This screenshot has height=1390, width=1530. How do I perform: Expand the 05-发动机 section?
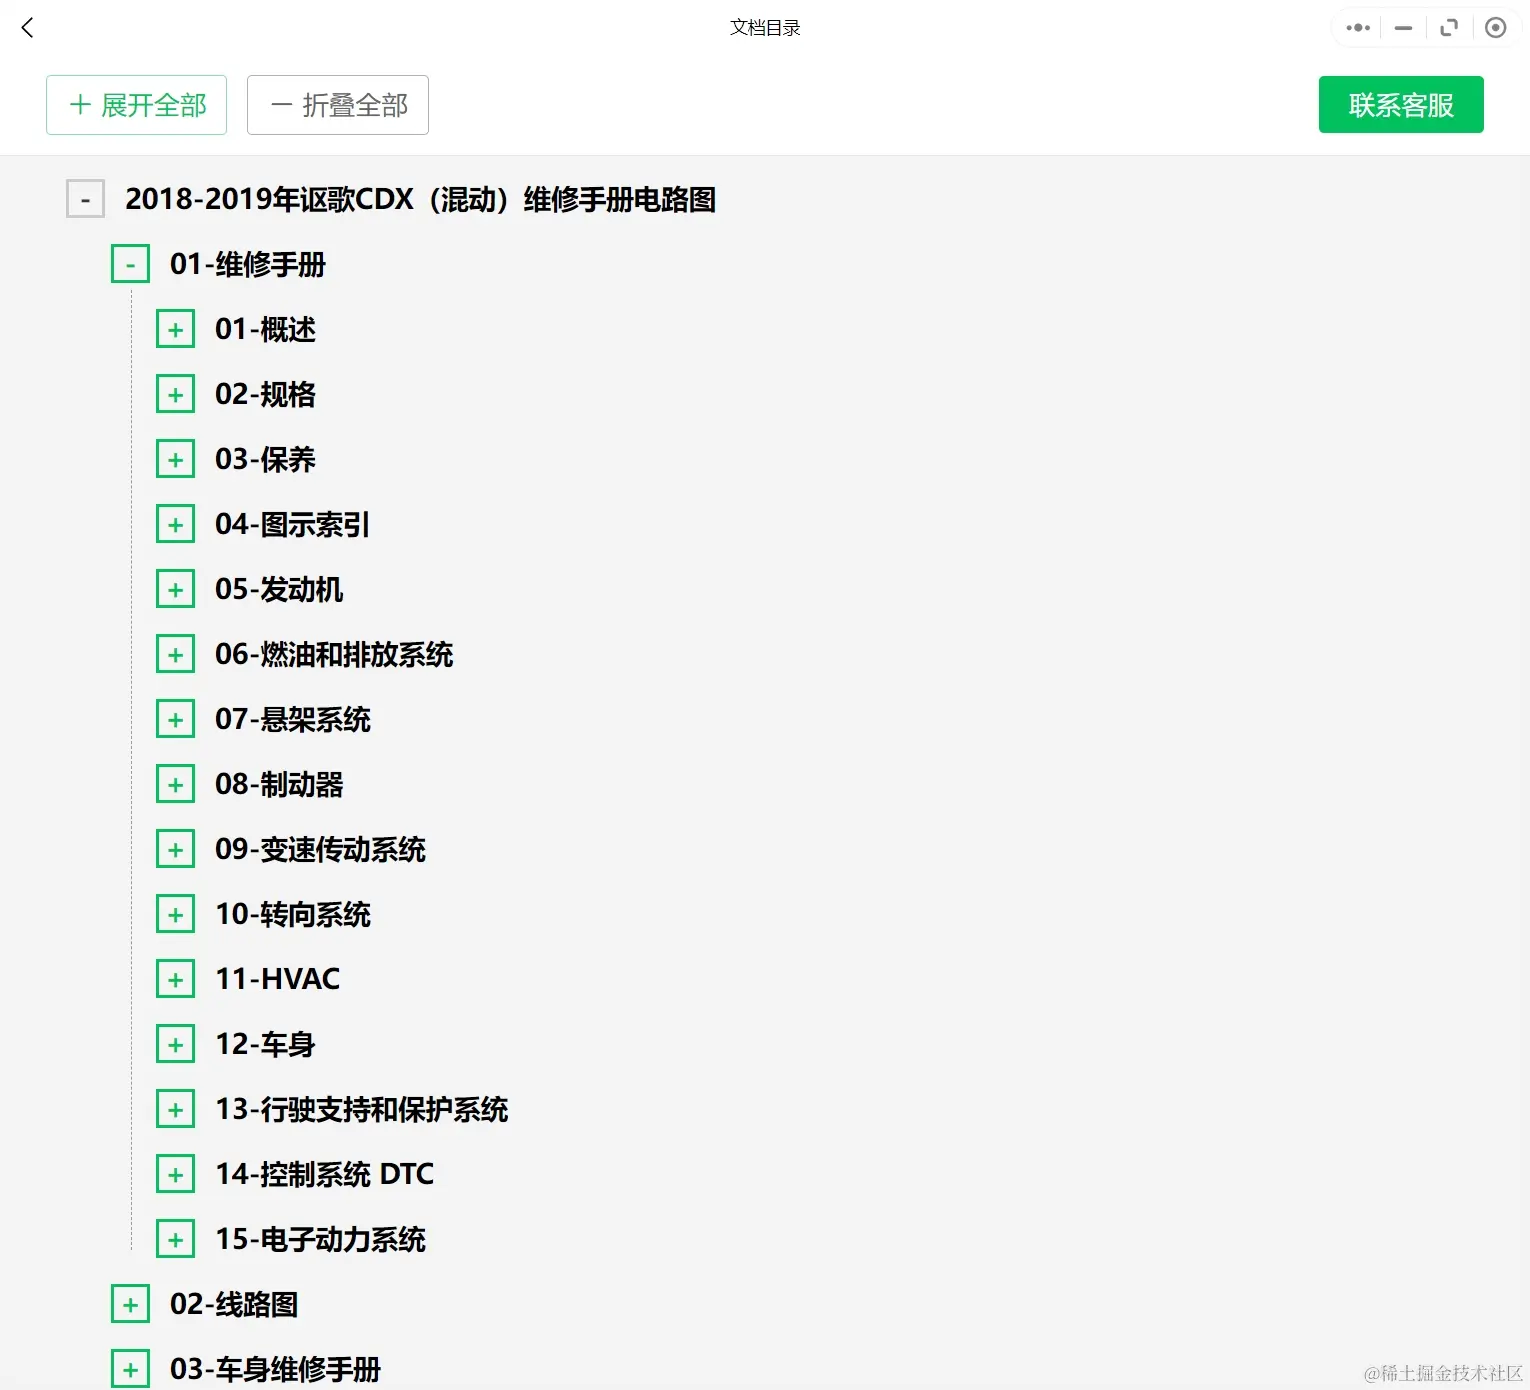pyautogui.click(x=176, y=588)
